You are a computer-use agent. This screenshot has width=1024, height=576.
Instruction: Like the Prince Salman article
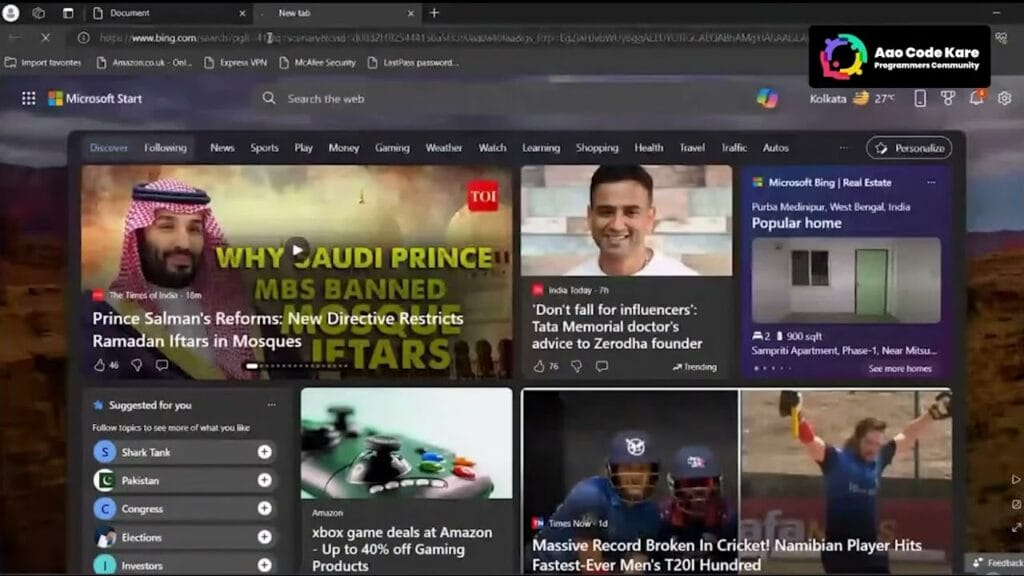click(x=100, y=366)
